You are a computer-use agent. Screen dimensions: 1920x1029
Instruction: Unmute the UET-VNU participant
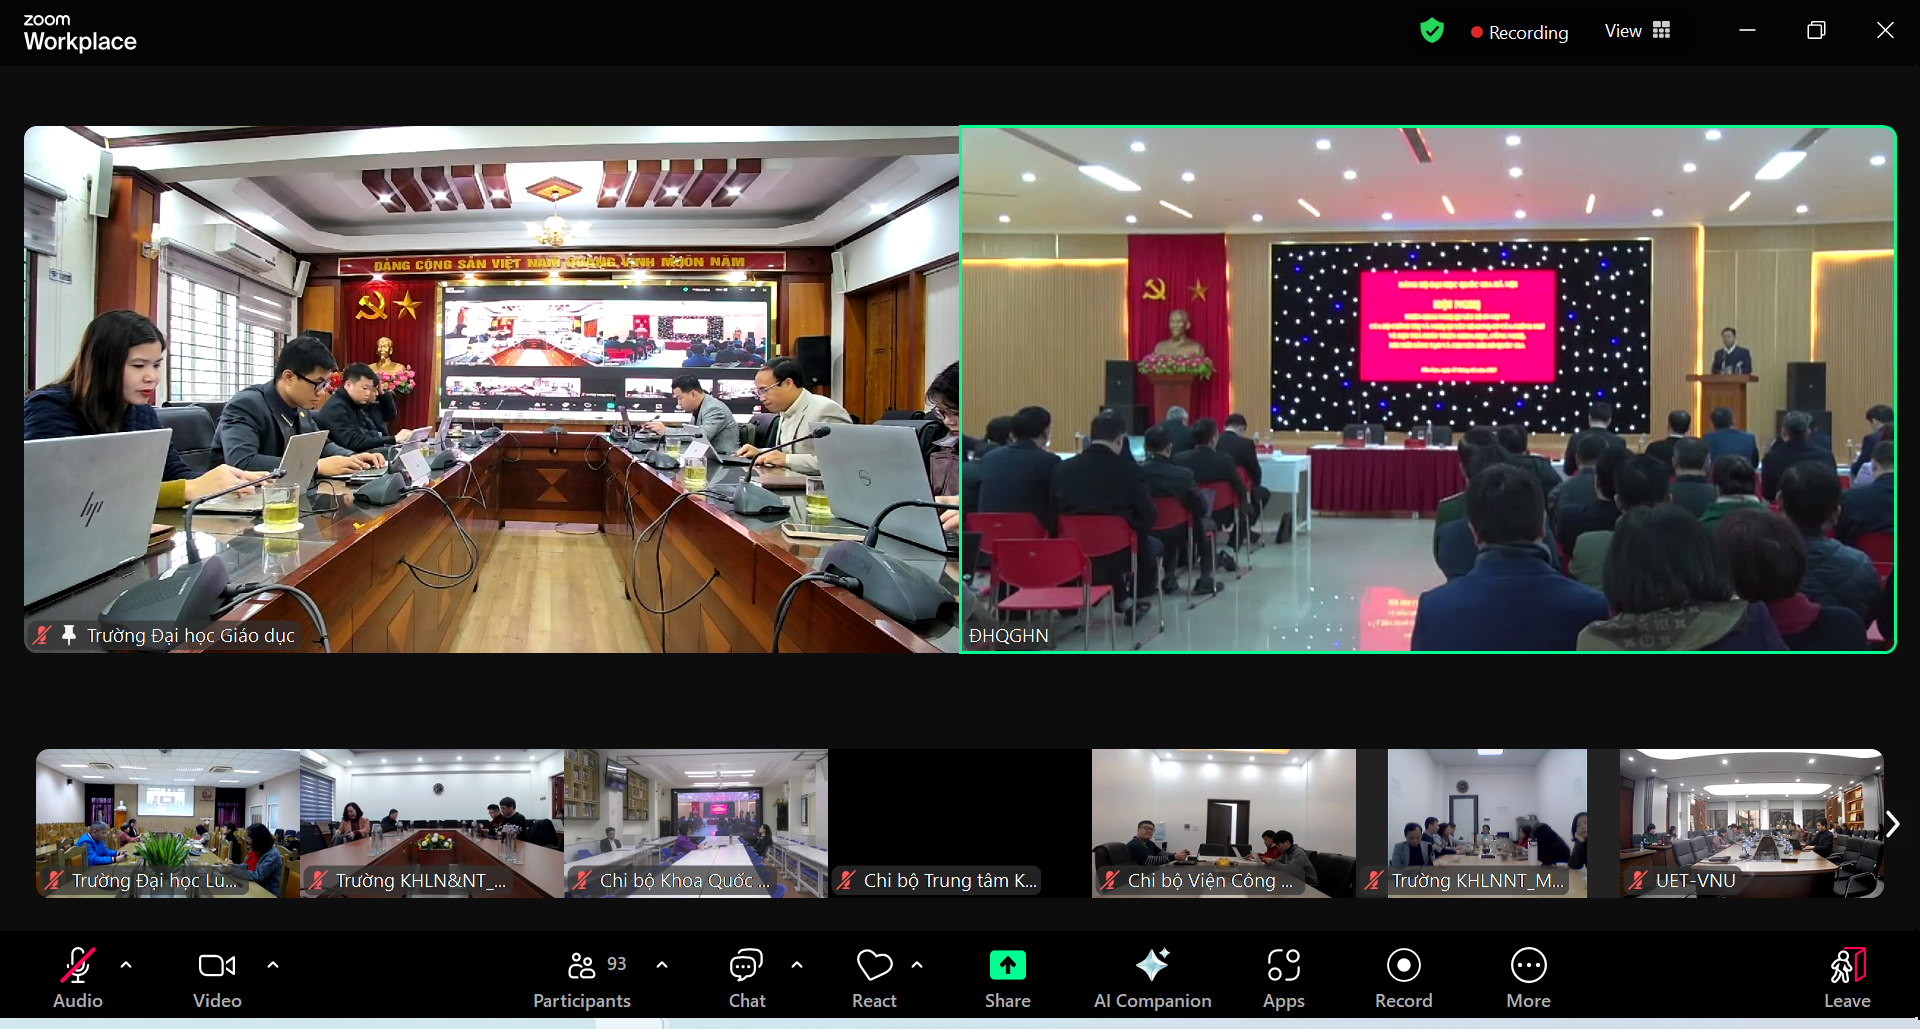1637,880
